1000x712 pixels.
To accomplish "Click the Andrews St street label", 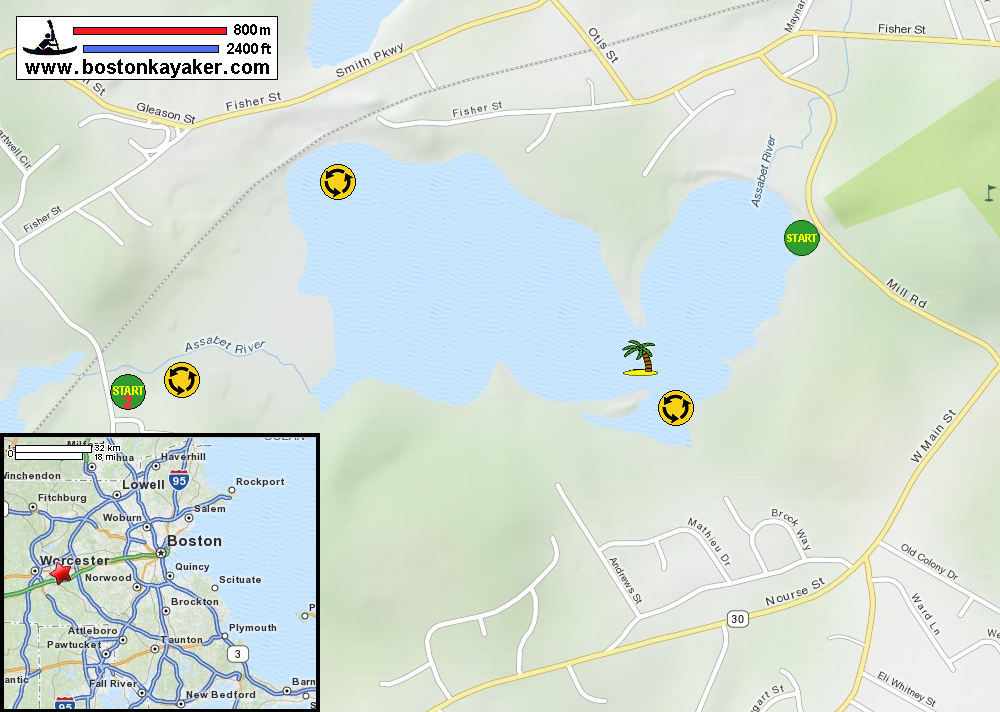I will pyautogui.click(x=624, y=580).
